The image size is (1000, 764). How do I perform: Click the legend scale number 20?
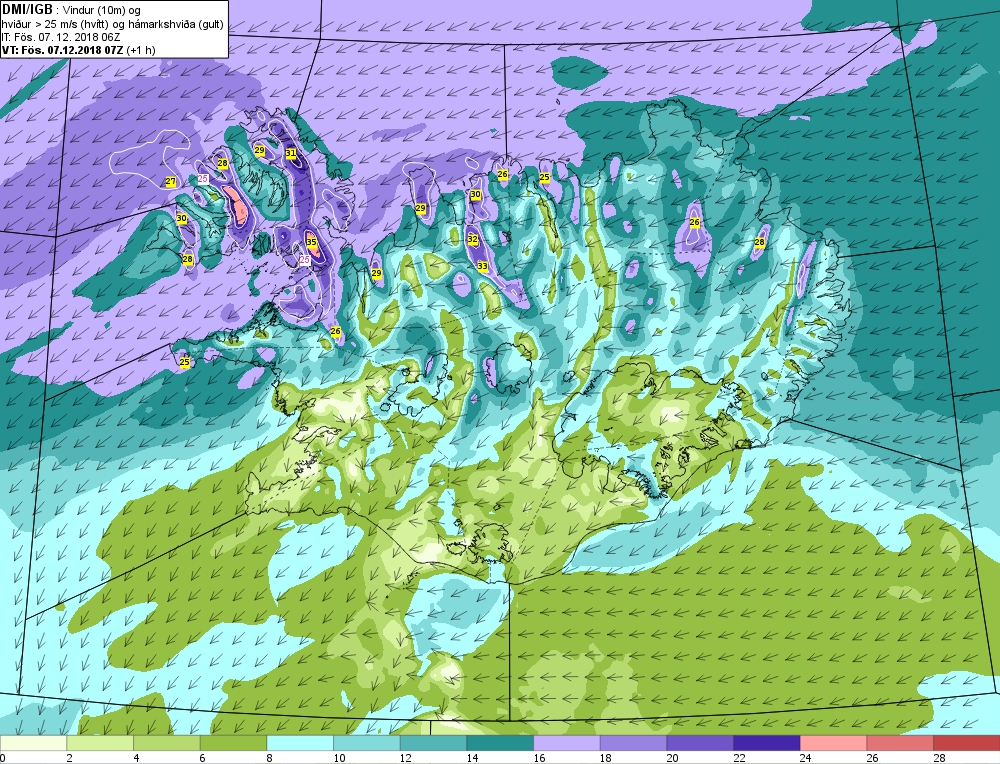coord(672,758)
